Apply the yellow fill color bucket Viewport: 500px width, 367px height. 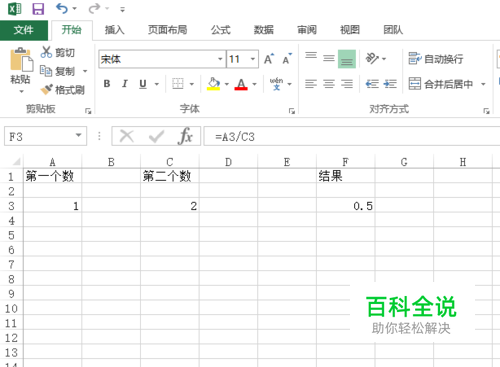[214, 84]
